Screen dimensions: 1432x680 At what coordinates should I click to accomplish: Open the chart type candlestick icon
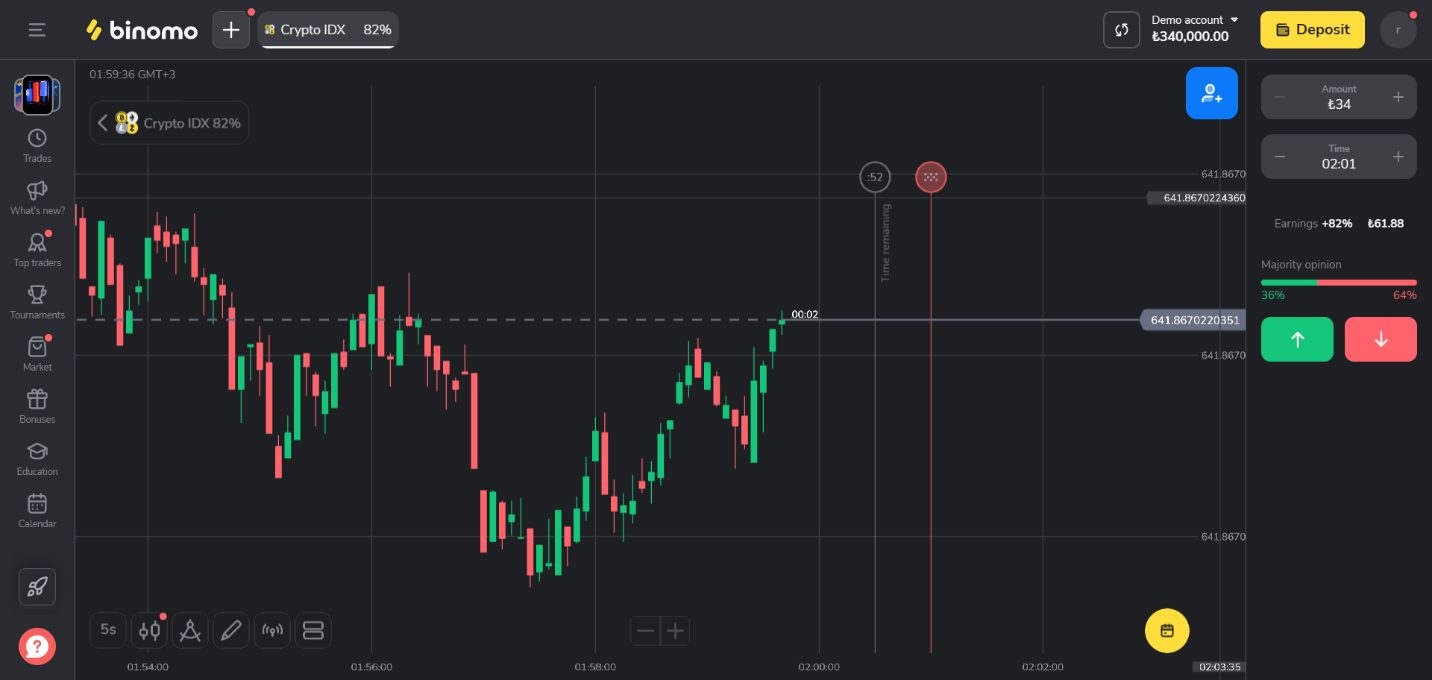tap(149, 630)
